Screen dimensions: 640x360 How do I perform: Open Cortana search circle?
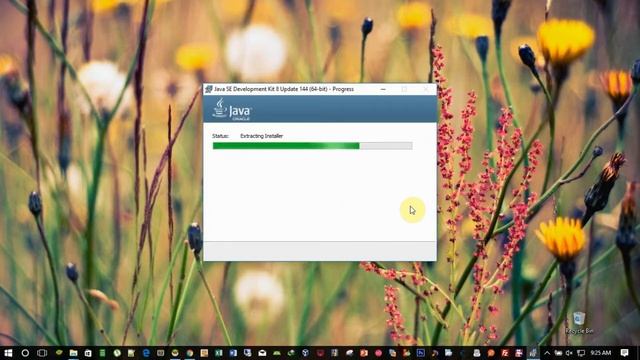point(25,353)
